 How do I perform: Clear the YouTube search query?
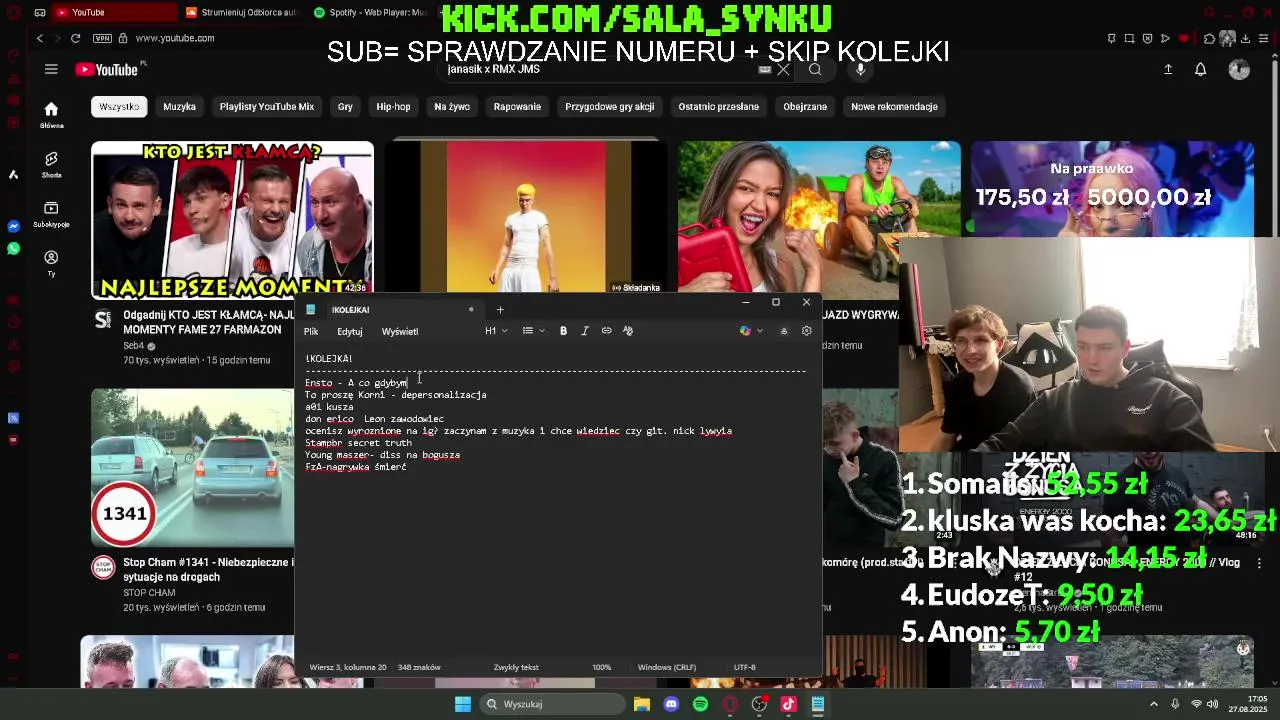point(783,69)
